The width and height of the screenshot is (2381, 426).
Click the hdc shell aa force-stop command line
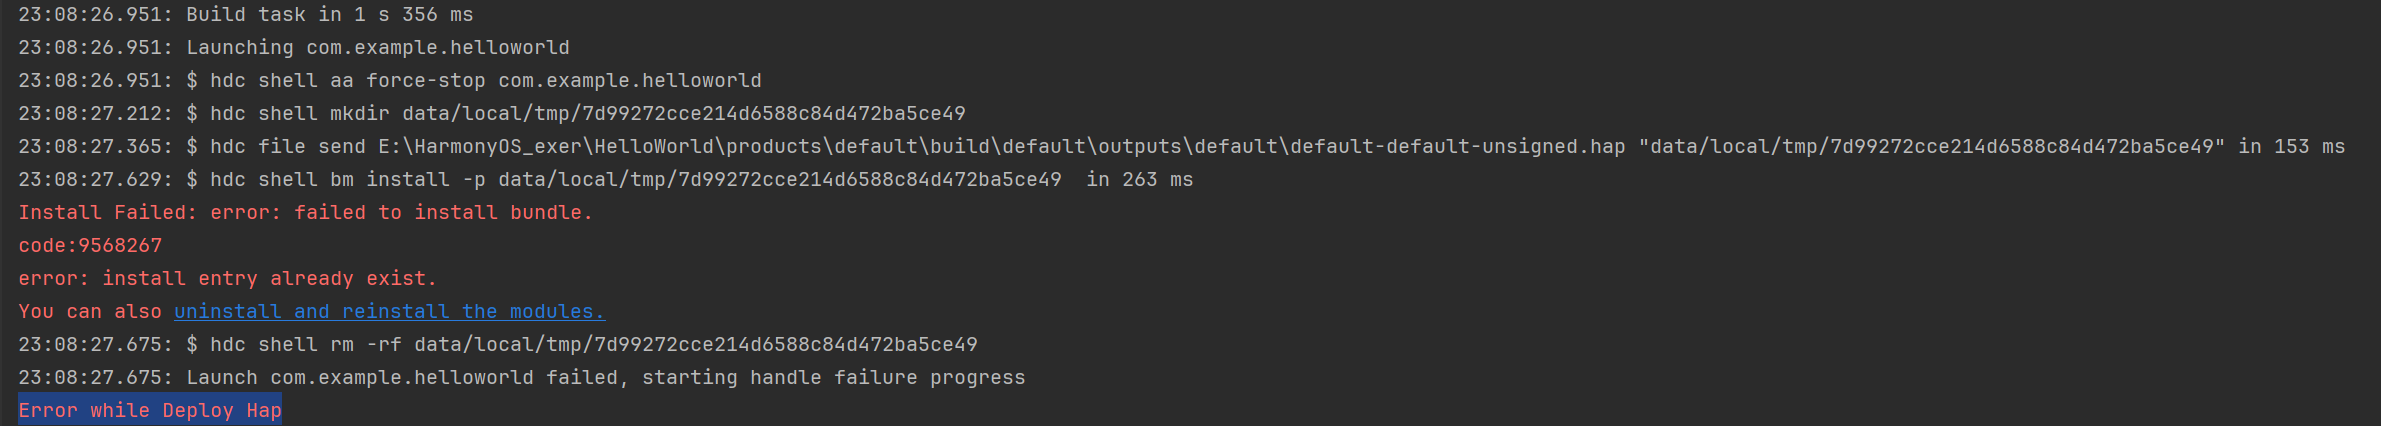tap(390, 80)
